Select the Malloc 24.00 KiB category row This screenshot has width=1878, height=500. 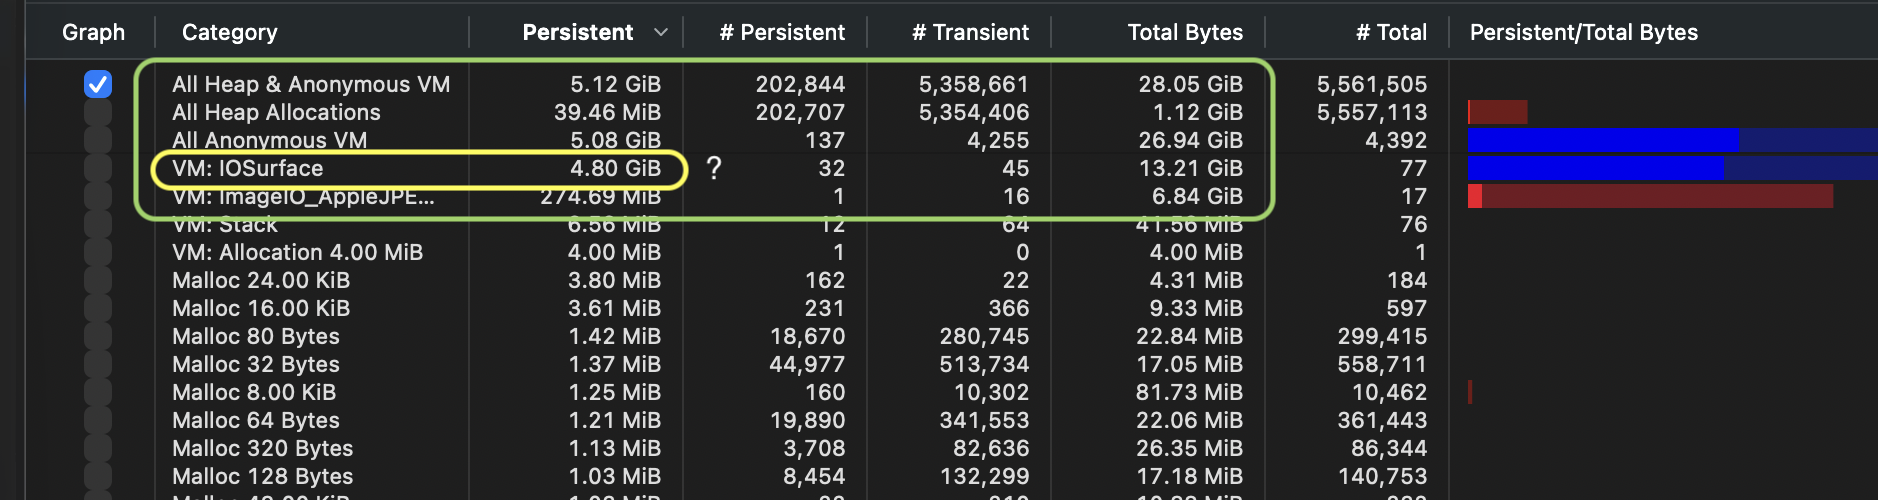coord(261,280)
